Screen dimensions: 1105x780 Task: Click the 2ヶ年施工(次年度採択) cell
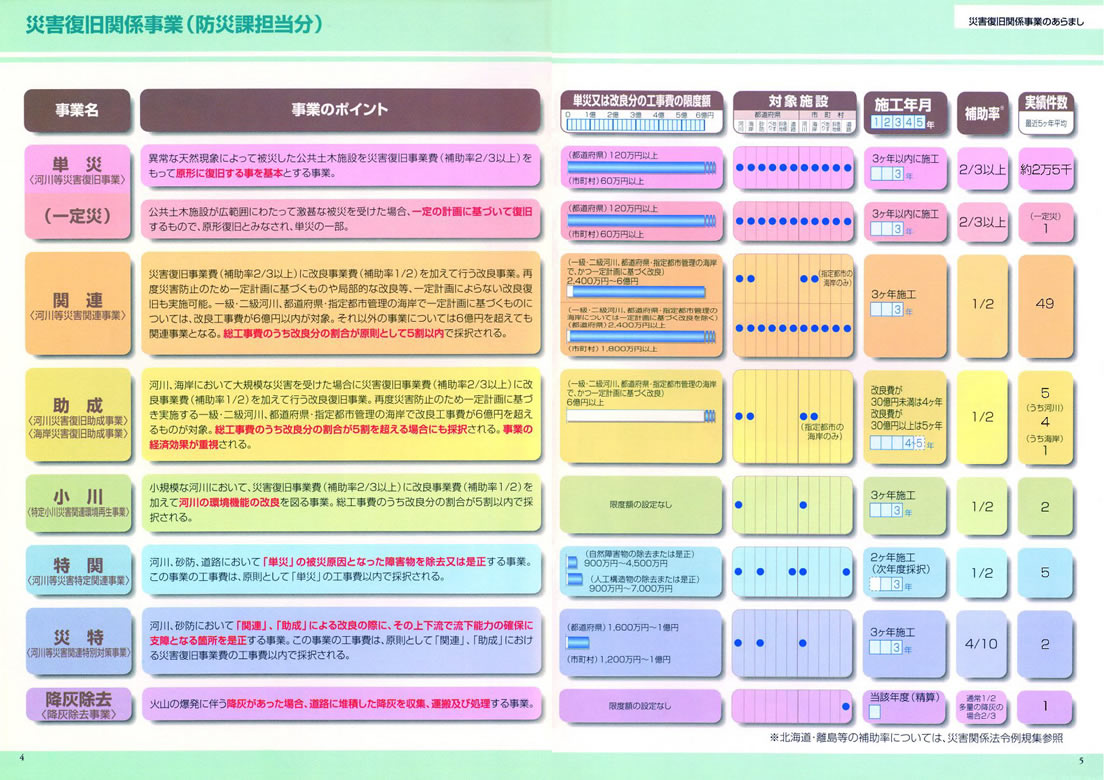[x=906, y=571]
